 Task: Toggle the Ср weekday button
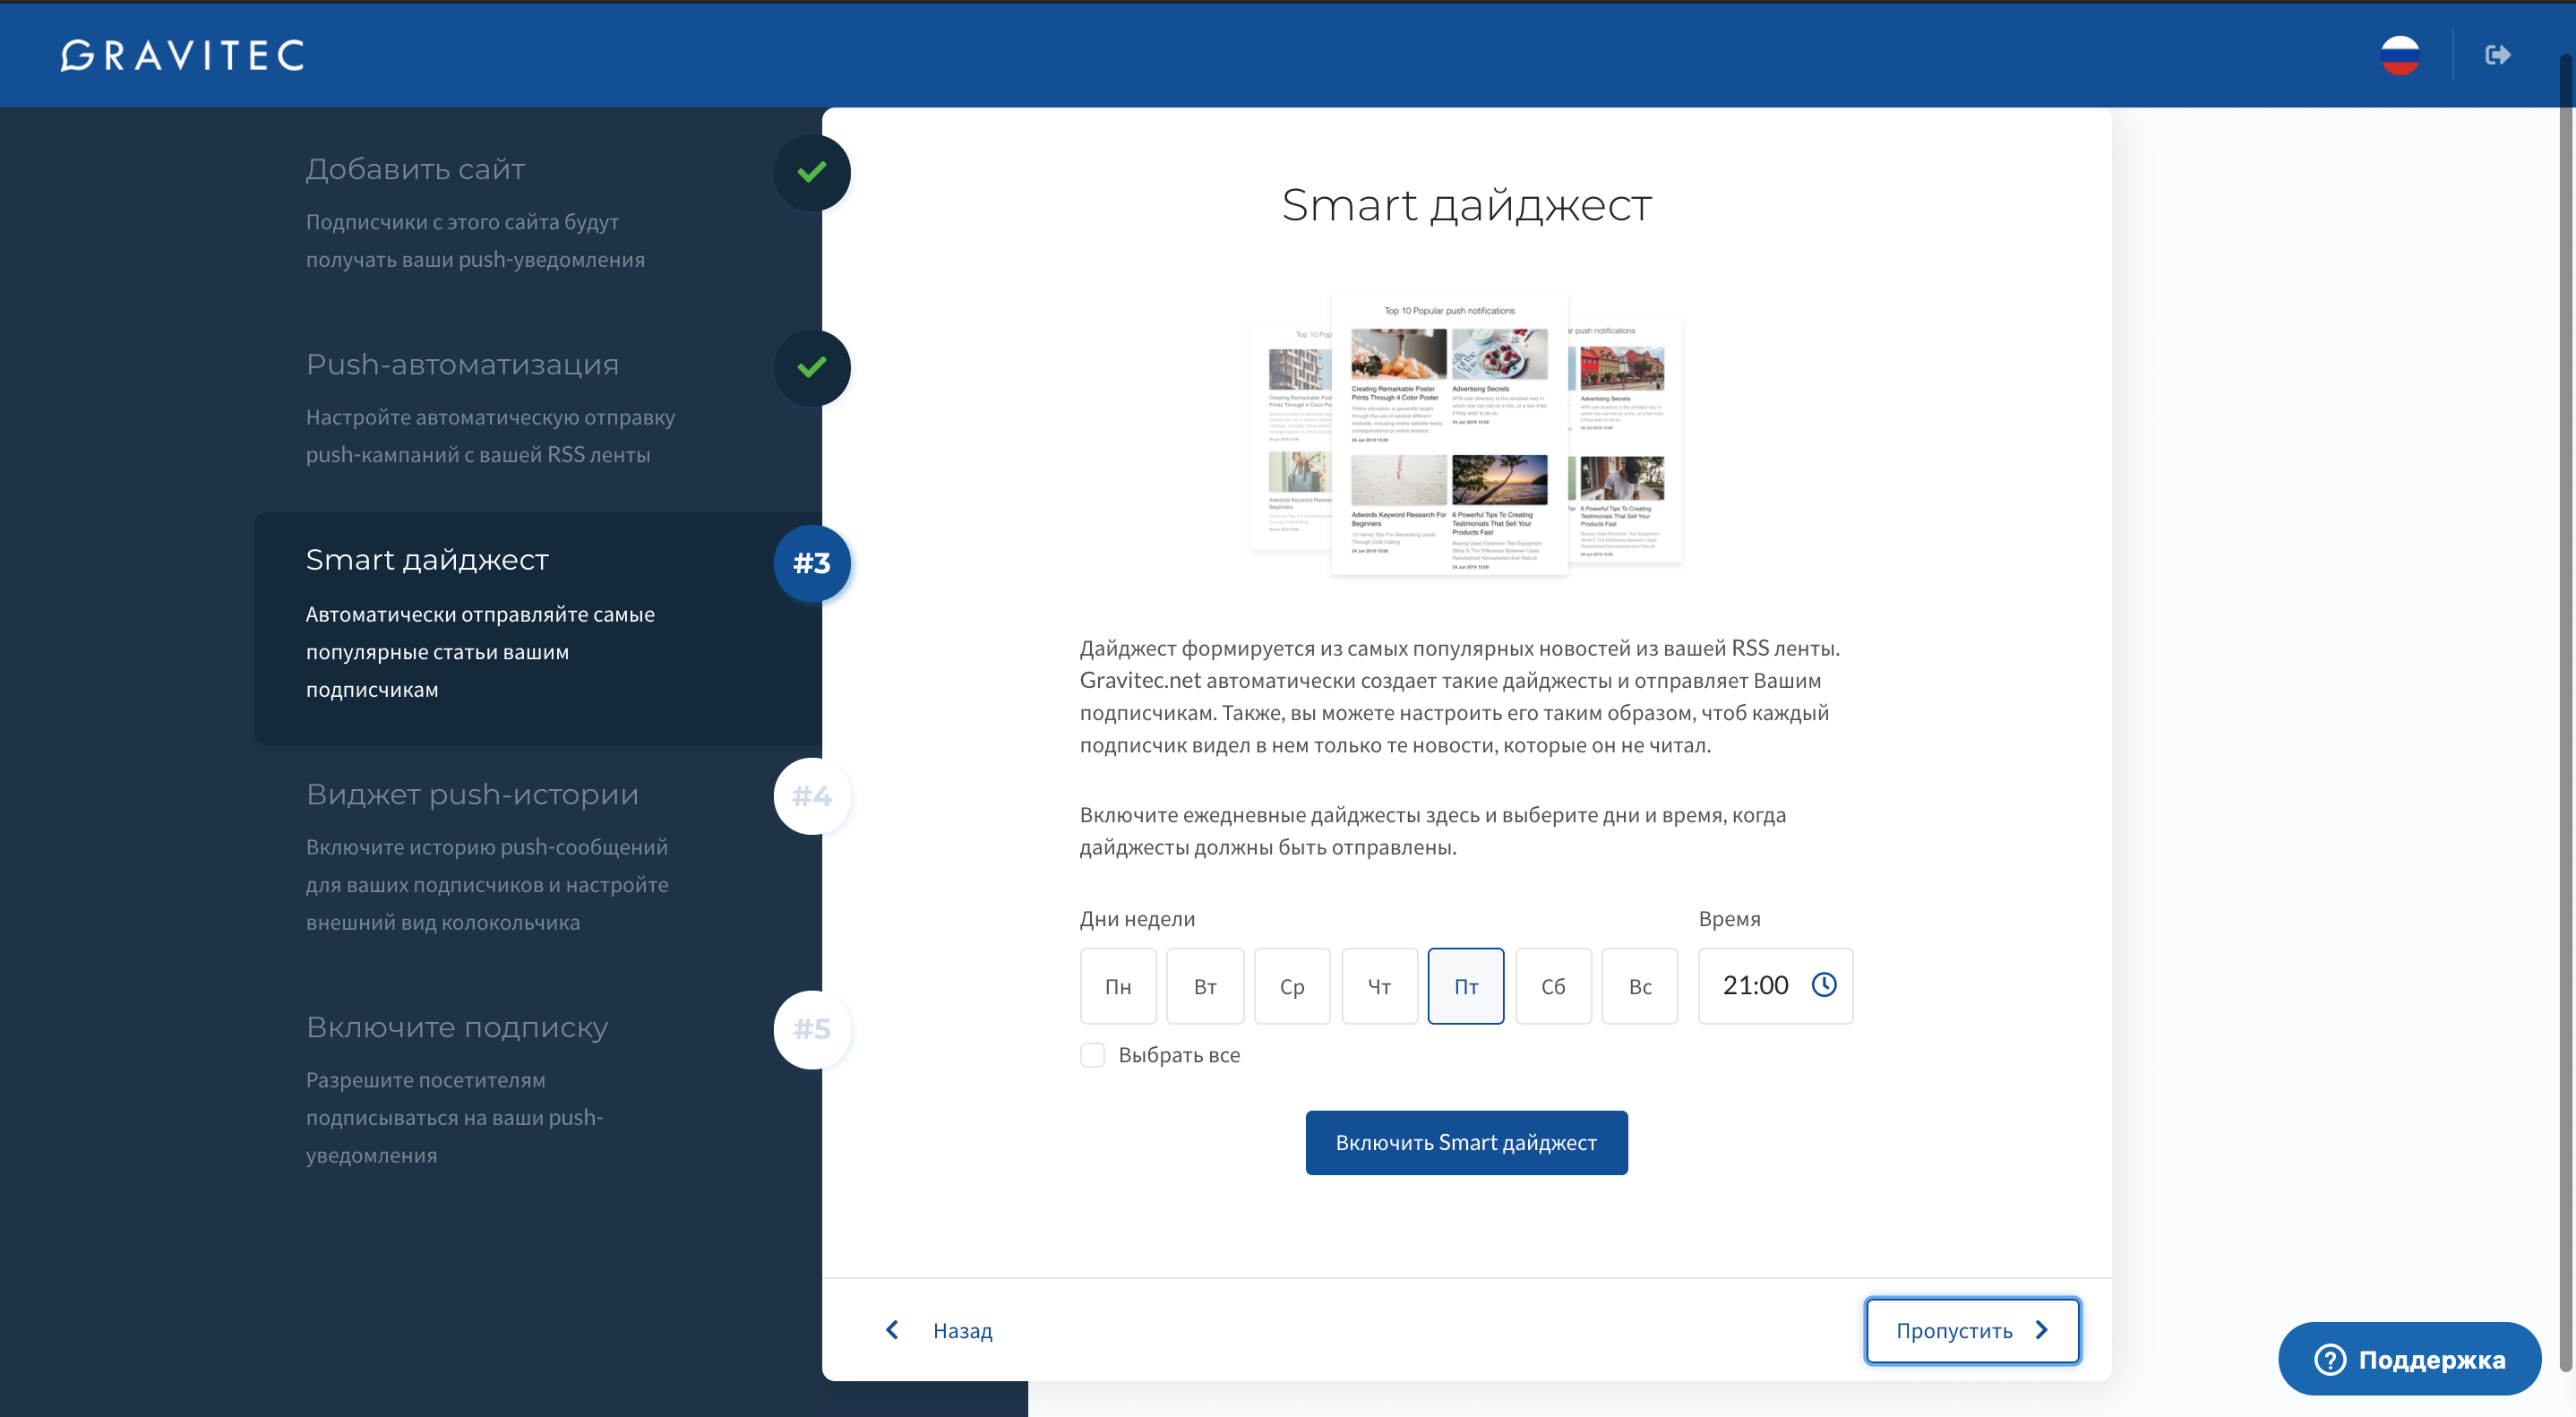(1292, 986)
